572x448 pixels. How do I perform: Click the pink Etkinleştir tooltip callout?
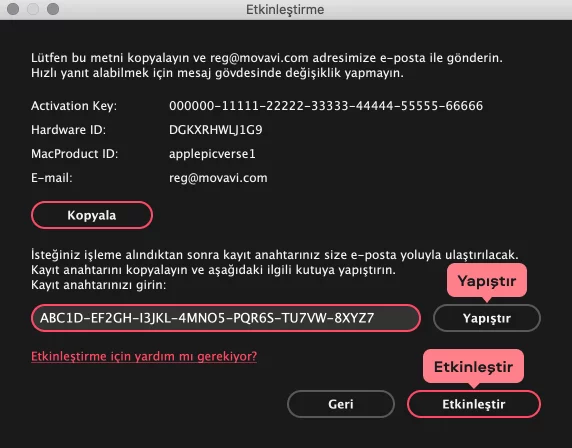click(474, 367)
